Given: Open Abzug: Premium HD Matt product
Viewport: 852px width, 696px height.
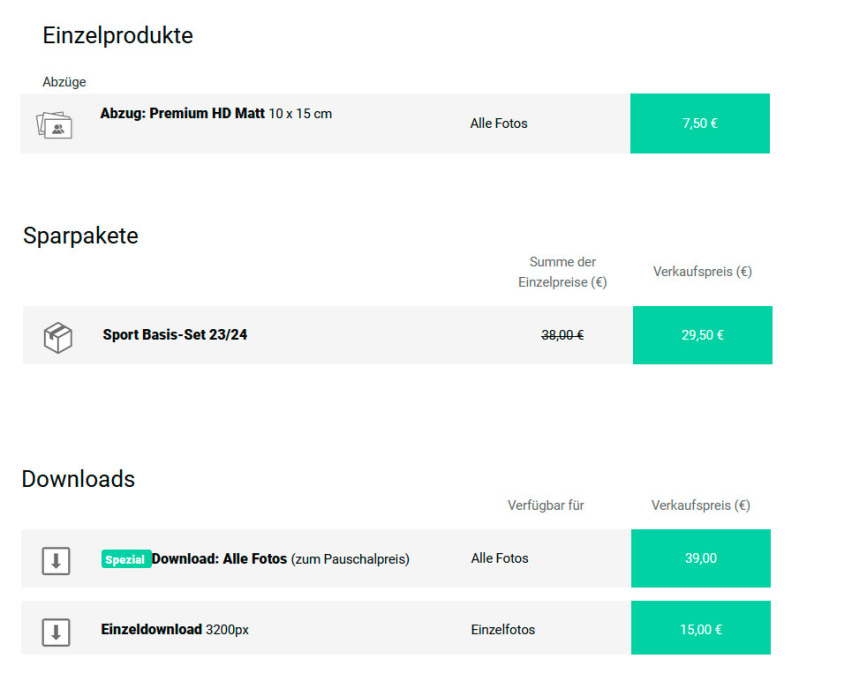Looking at the screenshot, I should pyautogui.click(x=182, y=114).
